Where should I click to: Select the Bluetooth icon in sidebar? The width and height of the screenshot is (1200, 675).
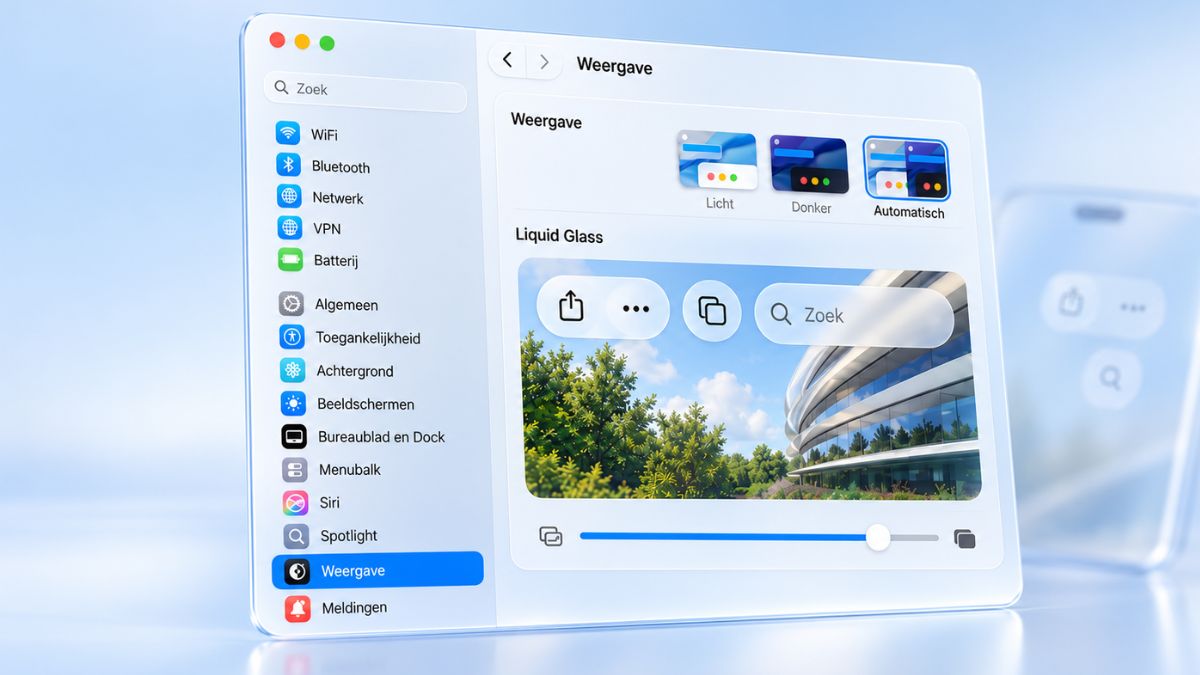289,165
